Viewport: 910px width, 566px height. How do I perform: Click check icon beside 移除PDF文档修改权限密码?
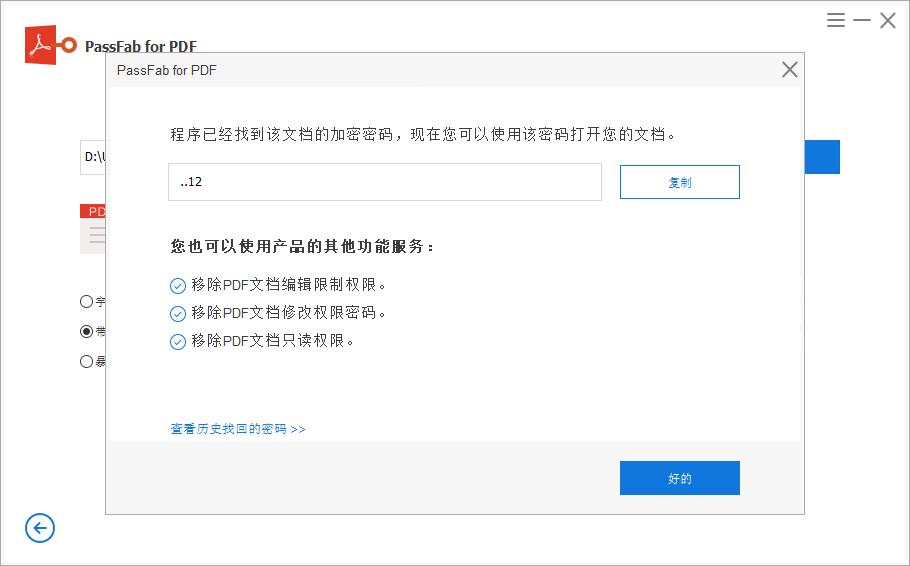[x=178, y=313]
